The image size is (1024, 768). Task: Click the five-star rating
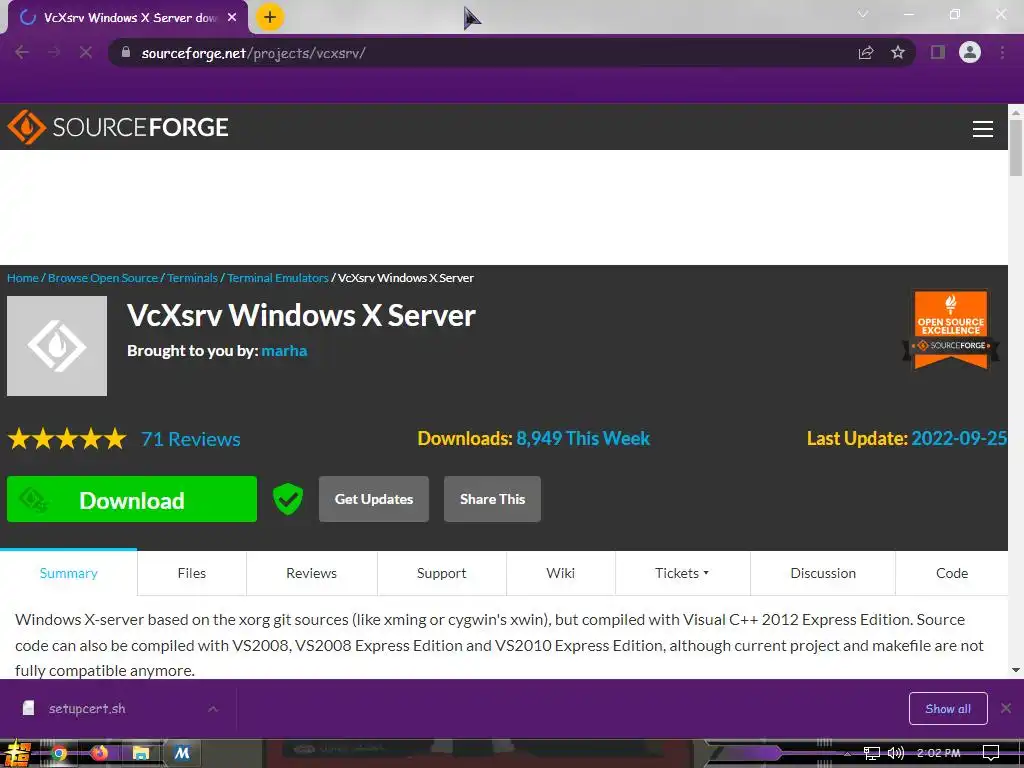(67, 439)
